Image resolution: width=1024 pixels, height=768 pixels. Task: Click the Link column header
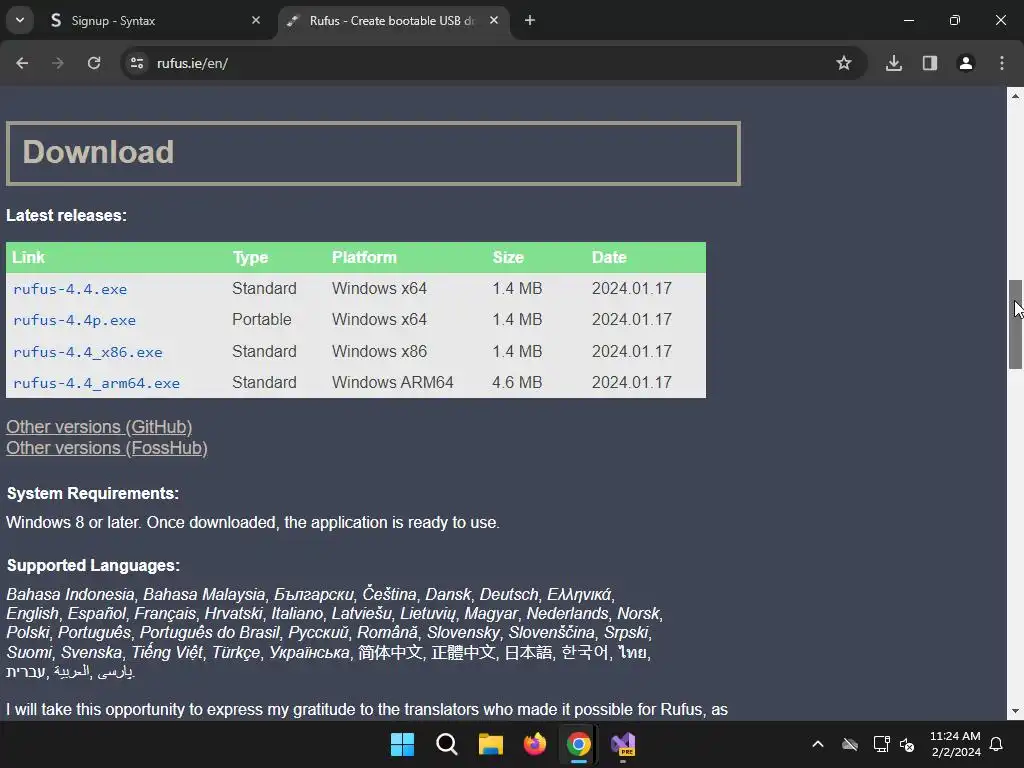(x=28, y=257)
